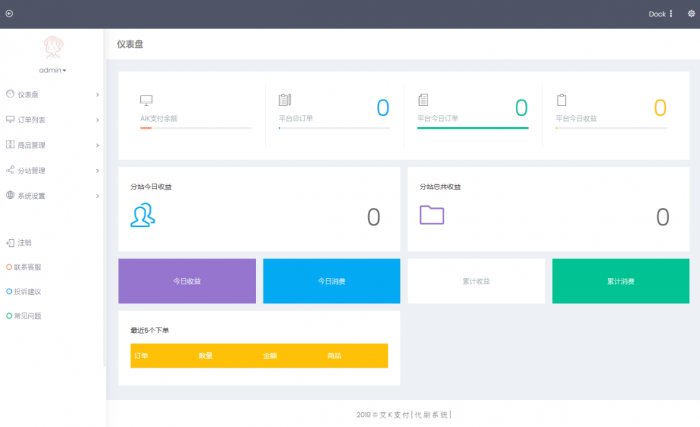Click the 仪表盘 dashboard gauge icon
This screenshot has width=700, height=427.
[x=10, y=94]
